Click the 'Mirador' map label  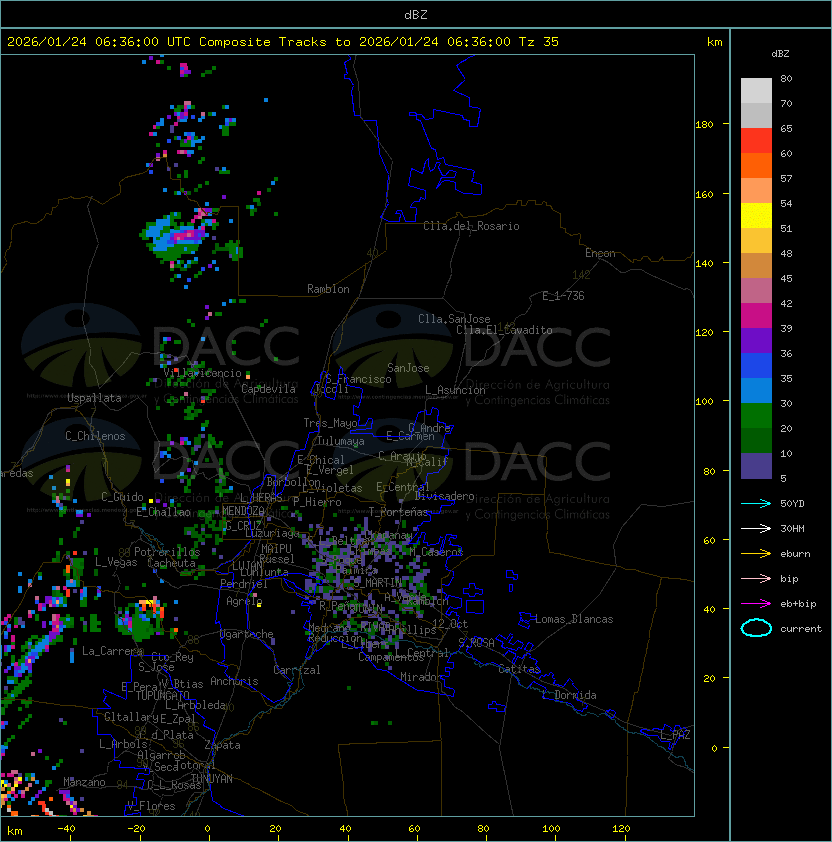pos(421,677)
